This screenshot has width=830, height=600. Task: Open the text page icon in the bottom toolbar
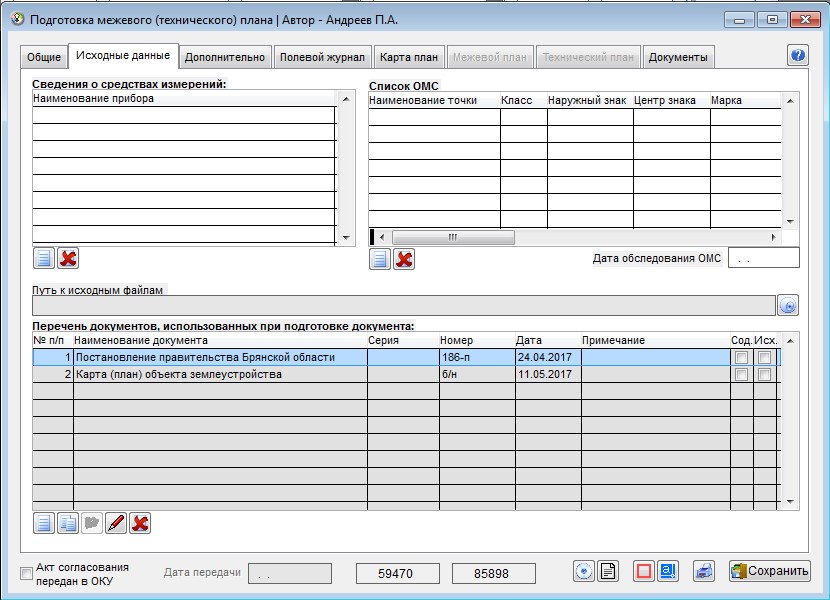click(x=608, y=571)
